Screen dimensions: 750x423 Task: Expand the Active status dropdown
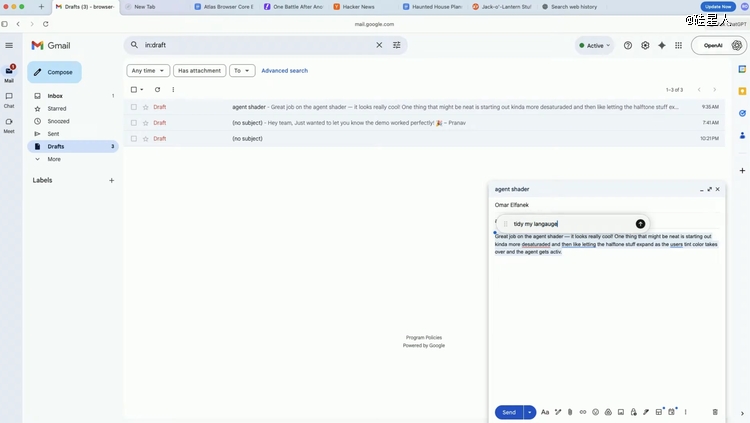point(595,45)
